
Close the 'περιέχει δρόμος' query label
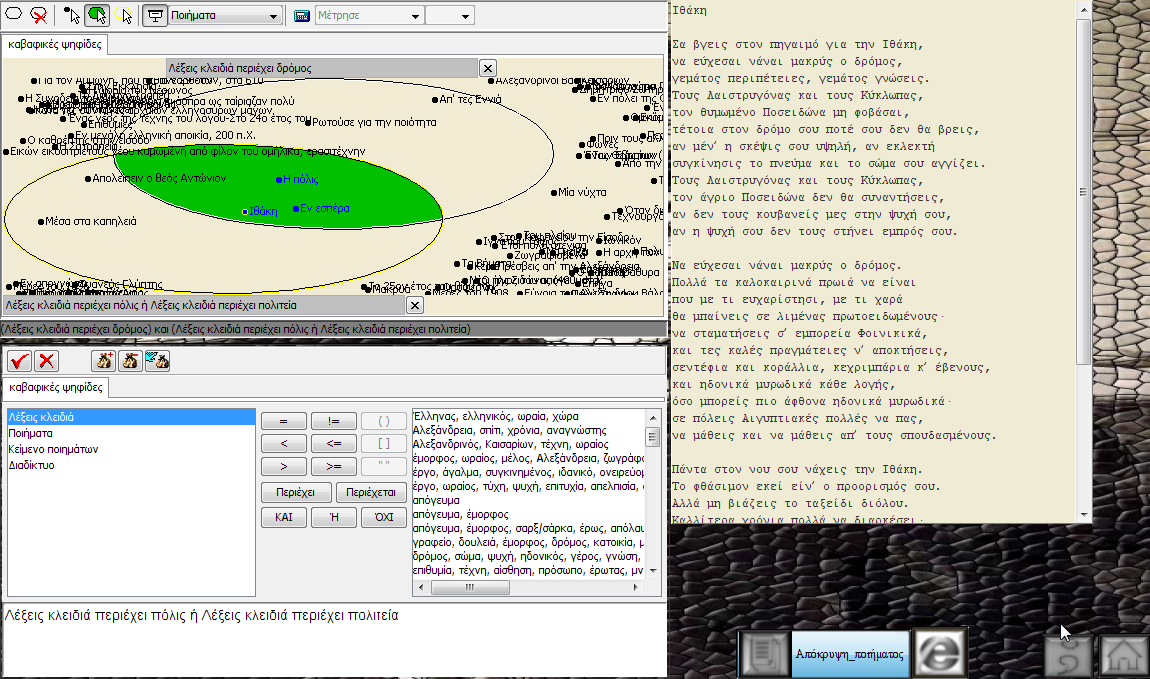(x=488, y=68)
